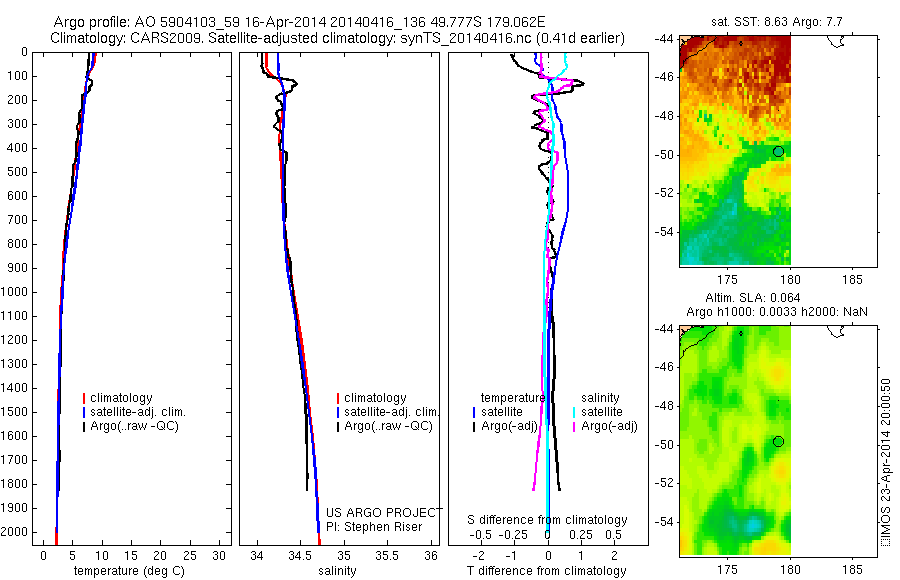The width and height of the screenshot is (900, 580).
Task: Click 'temperature' heading in difference legend
Action: pyautogui.click(x=513, y=398)
